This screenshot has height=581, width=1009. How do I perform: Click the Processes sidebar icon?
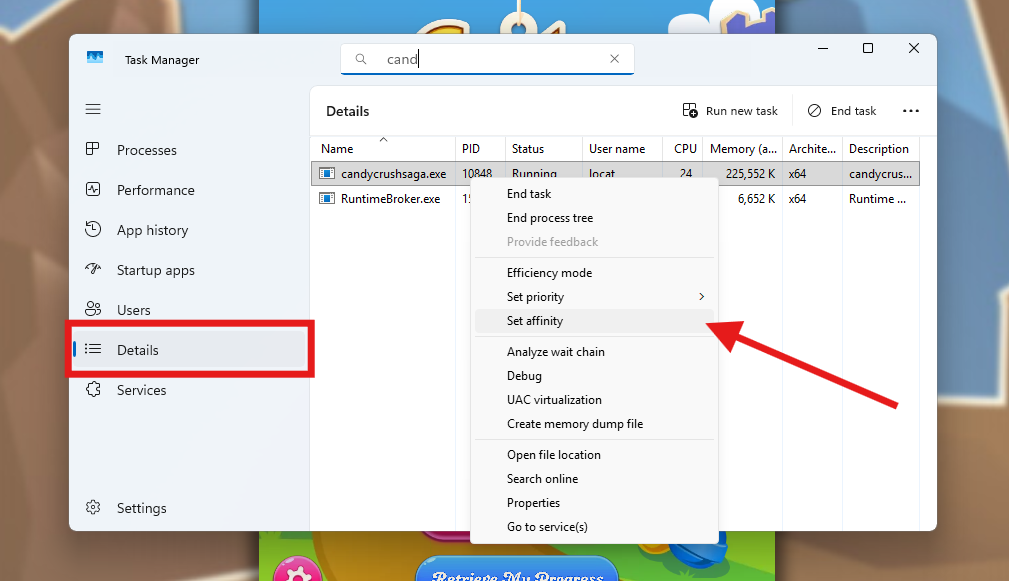[93, 149]
